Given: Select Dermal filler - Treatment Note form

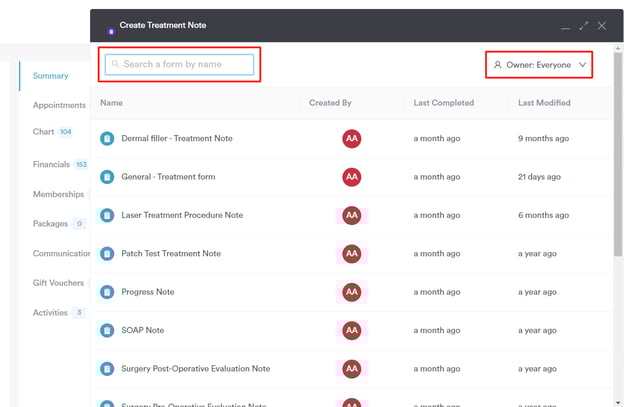Looking at the screenshot, I should click(177, 138).
